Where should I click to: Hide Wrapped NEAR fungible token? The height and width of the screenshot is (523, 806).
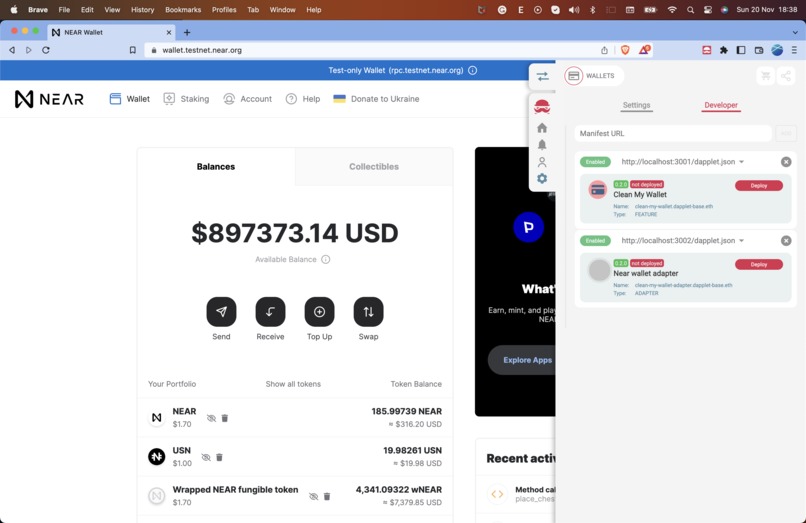point(314,496)
